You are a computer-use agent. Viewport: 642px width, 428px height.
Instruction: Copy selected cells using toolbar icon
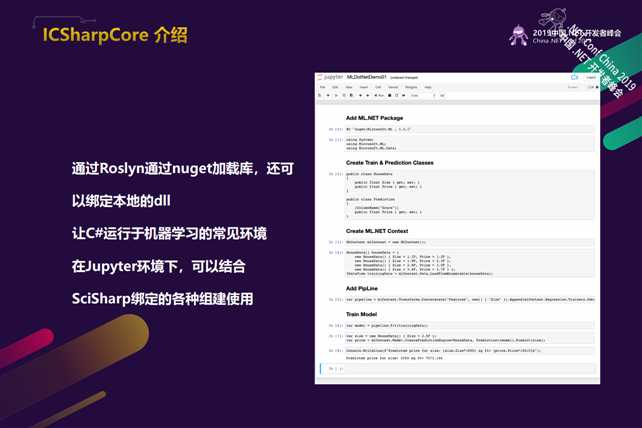pos(344,95)
